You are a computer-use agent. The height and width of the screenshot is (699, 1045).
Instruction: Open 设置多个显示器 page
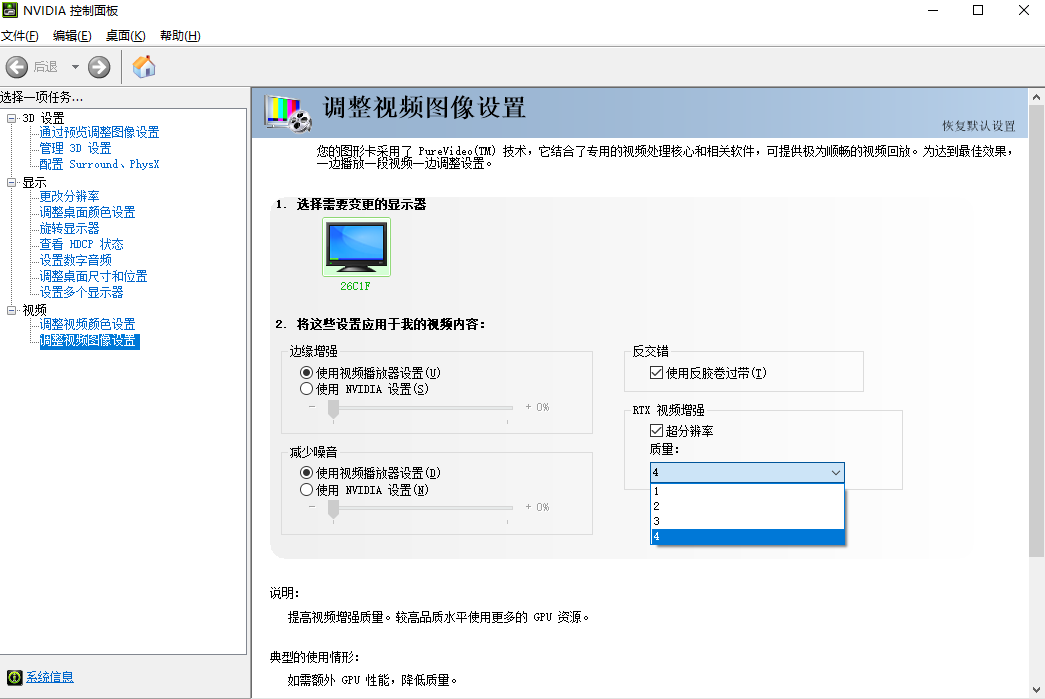pyautogui.click(x=81, y=293)
